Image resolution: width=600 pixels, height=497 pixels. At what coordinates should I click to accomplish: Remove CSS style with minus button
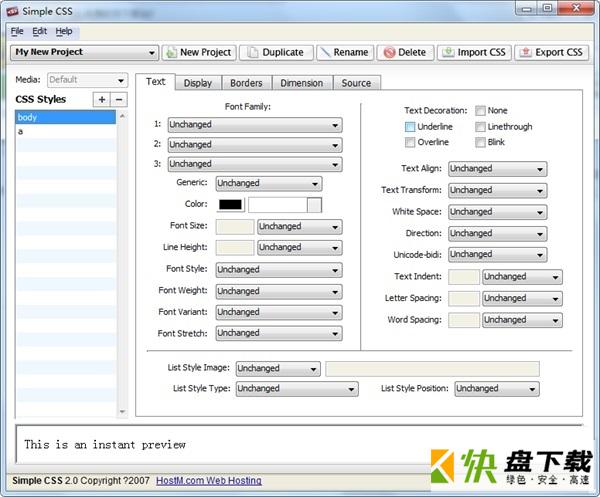point(119,99)
